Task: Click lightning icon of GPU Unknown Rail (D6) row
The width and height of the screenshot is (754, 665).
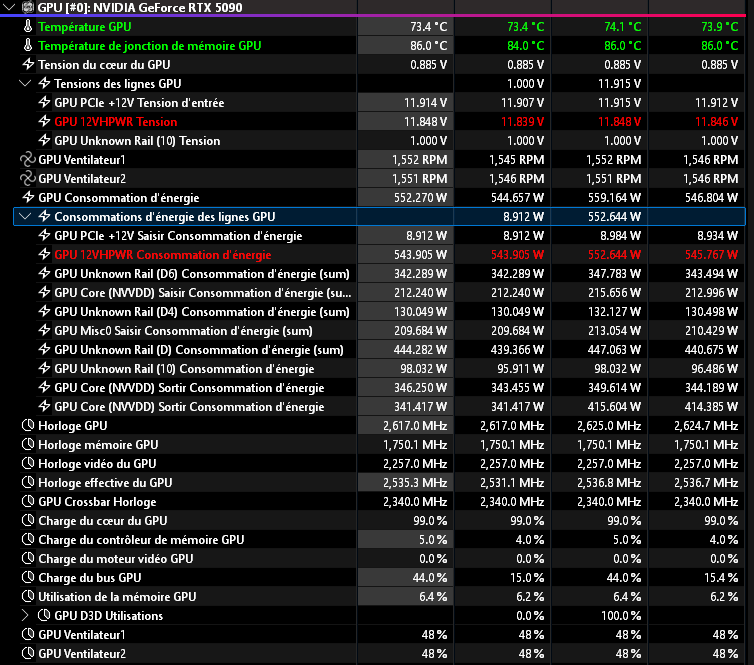Action: pyautogui.click(x=44, y=274)
